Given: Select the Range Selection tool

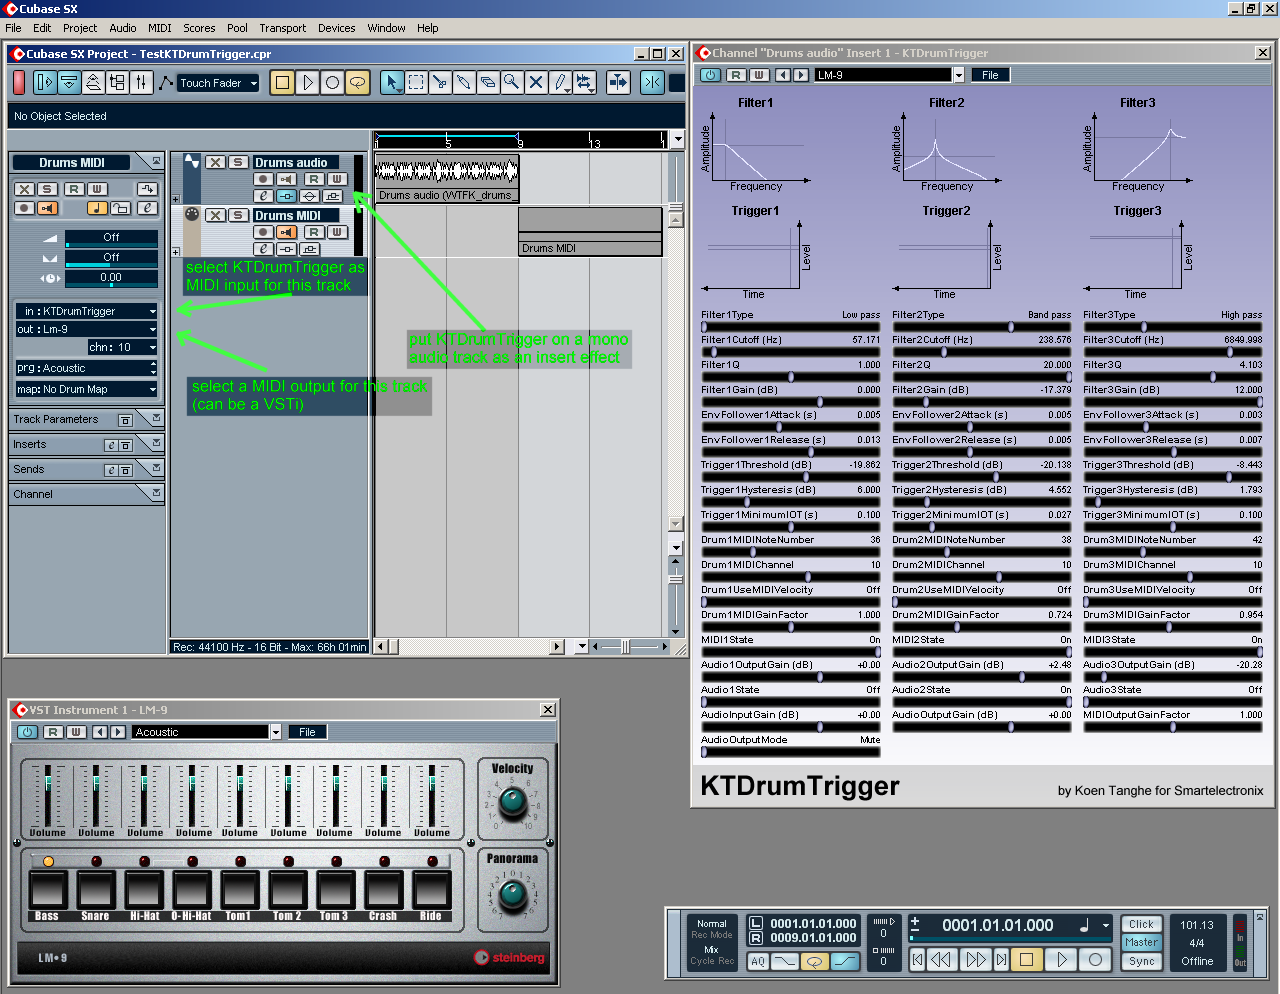Looking at the screenshot, I should tap(416, 83).
